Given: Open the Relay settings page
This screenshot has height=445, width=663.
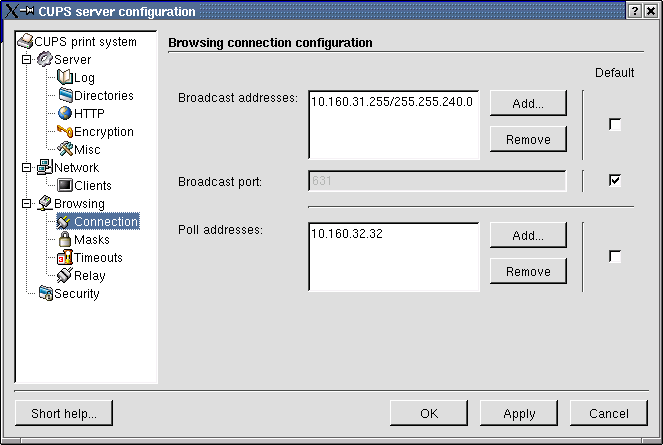Looking at the screenshot, I should (x=89, y=276).
